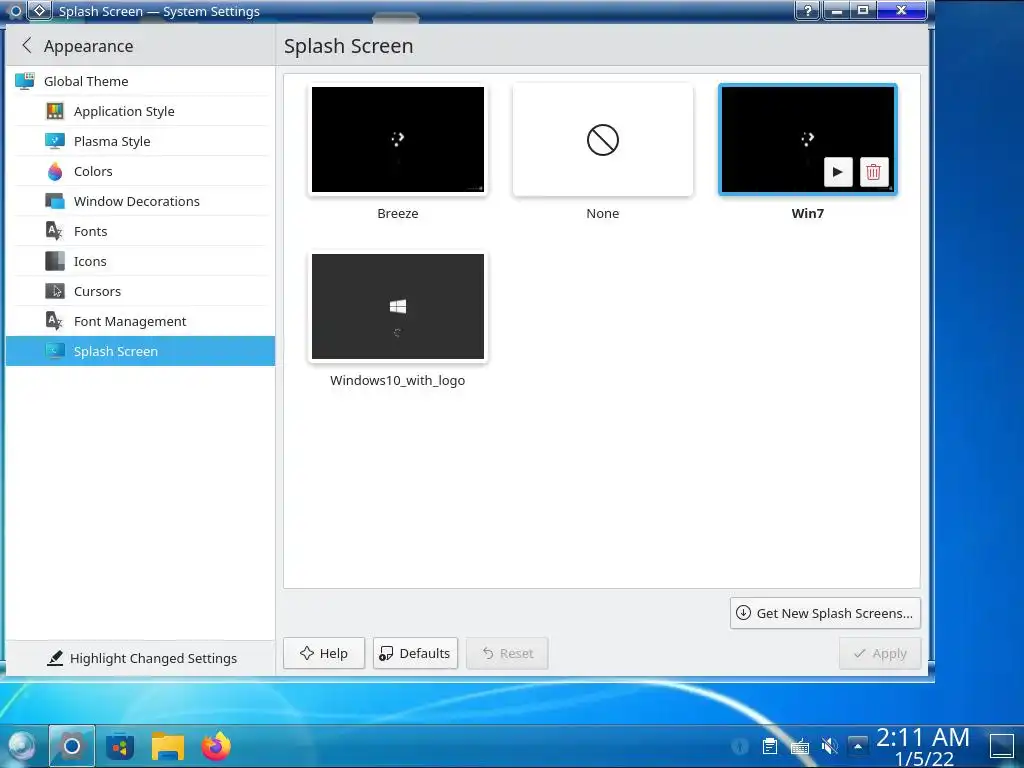Screen dimensions: 1024x768
Task: Select the Splash Screen sidebar entry
Action: point(140,351)
